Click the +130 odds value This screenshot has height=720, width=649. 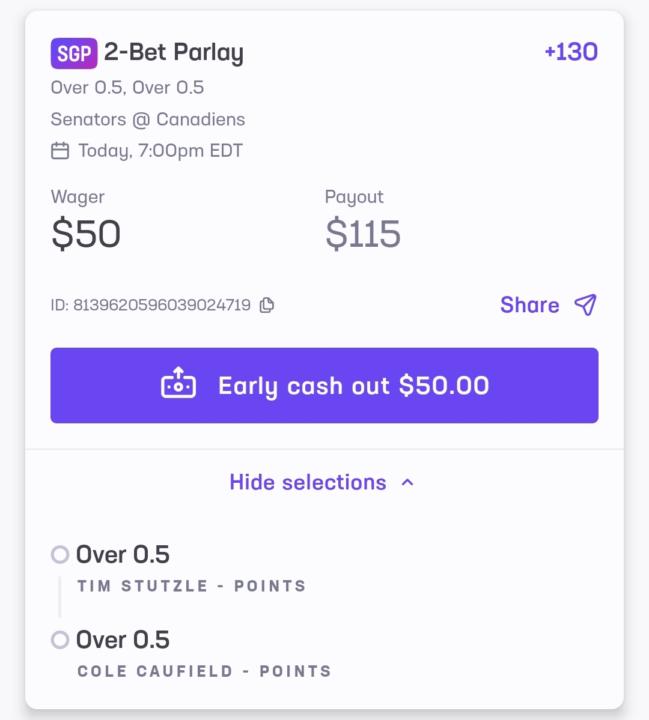[x=571, y=52]
